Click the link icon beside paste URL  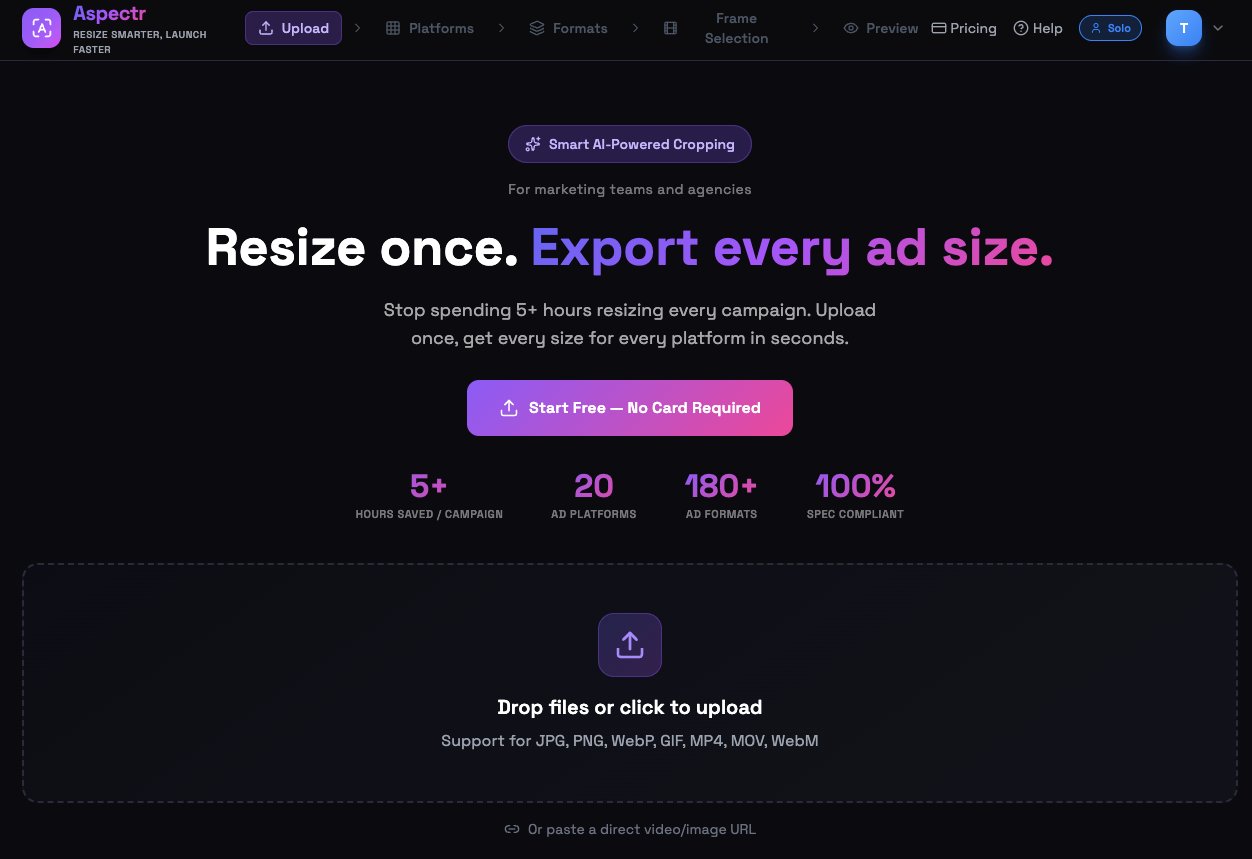512,829
